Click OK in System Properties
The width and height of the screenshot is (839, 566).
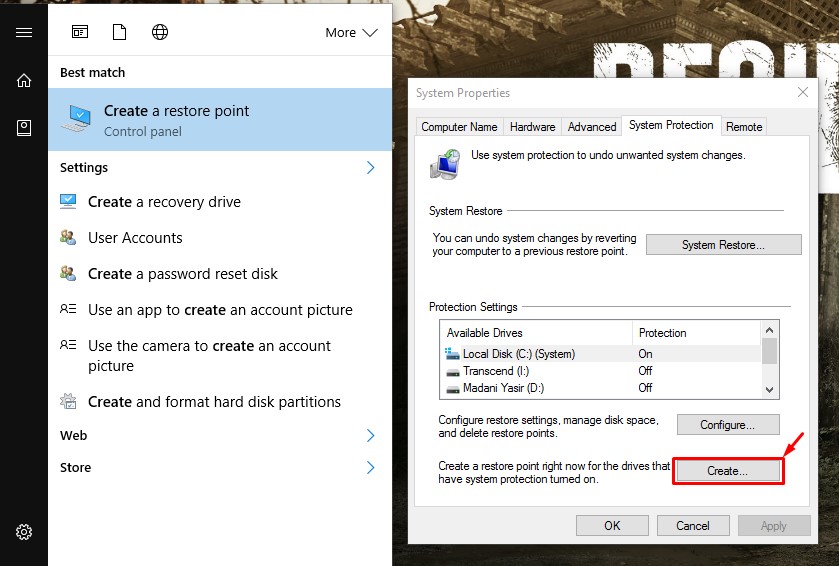[x=612, y=526]
